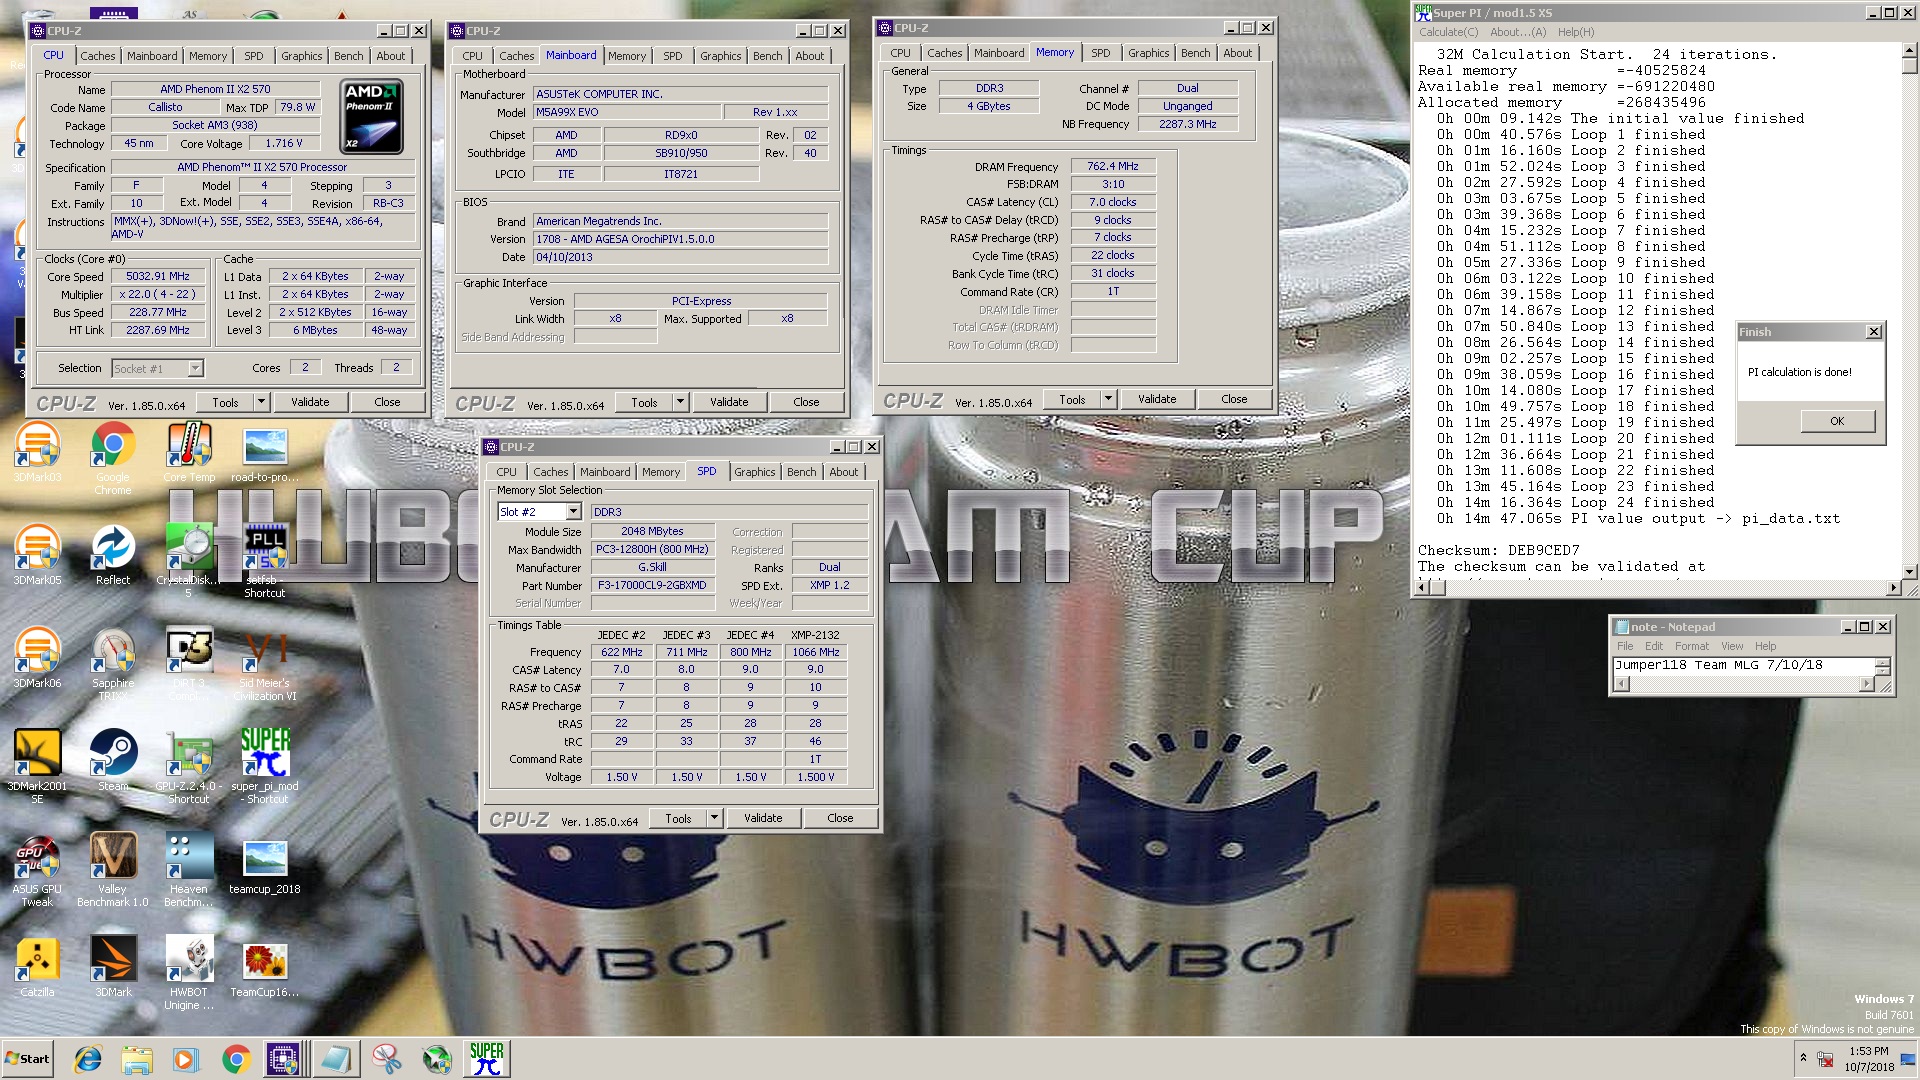This screenshot has height=1080, width=1920.
Task: Click the CPU-Z taskbar button
Action: pyautogui.click(x=283, y=1059)
